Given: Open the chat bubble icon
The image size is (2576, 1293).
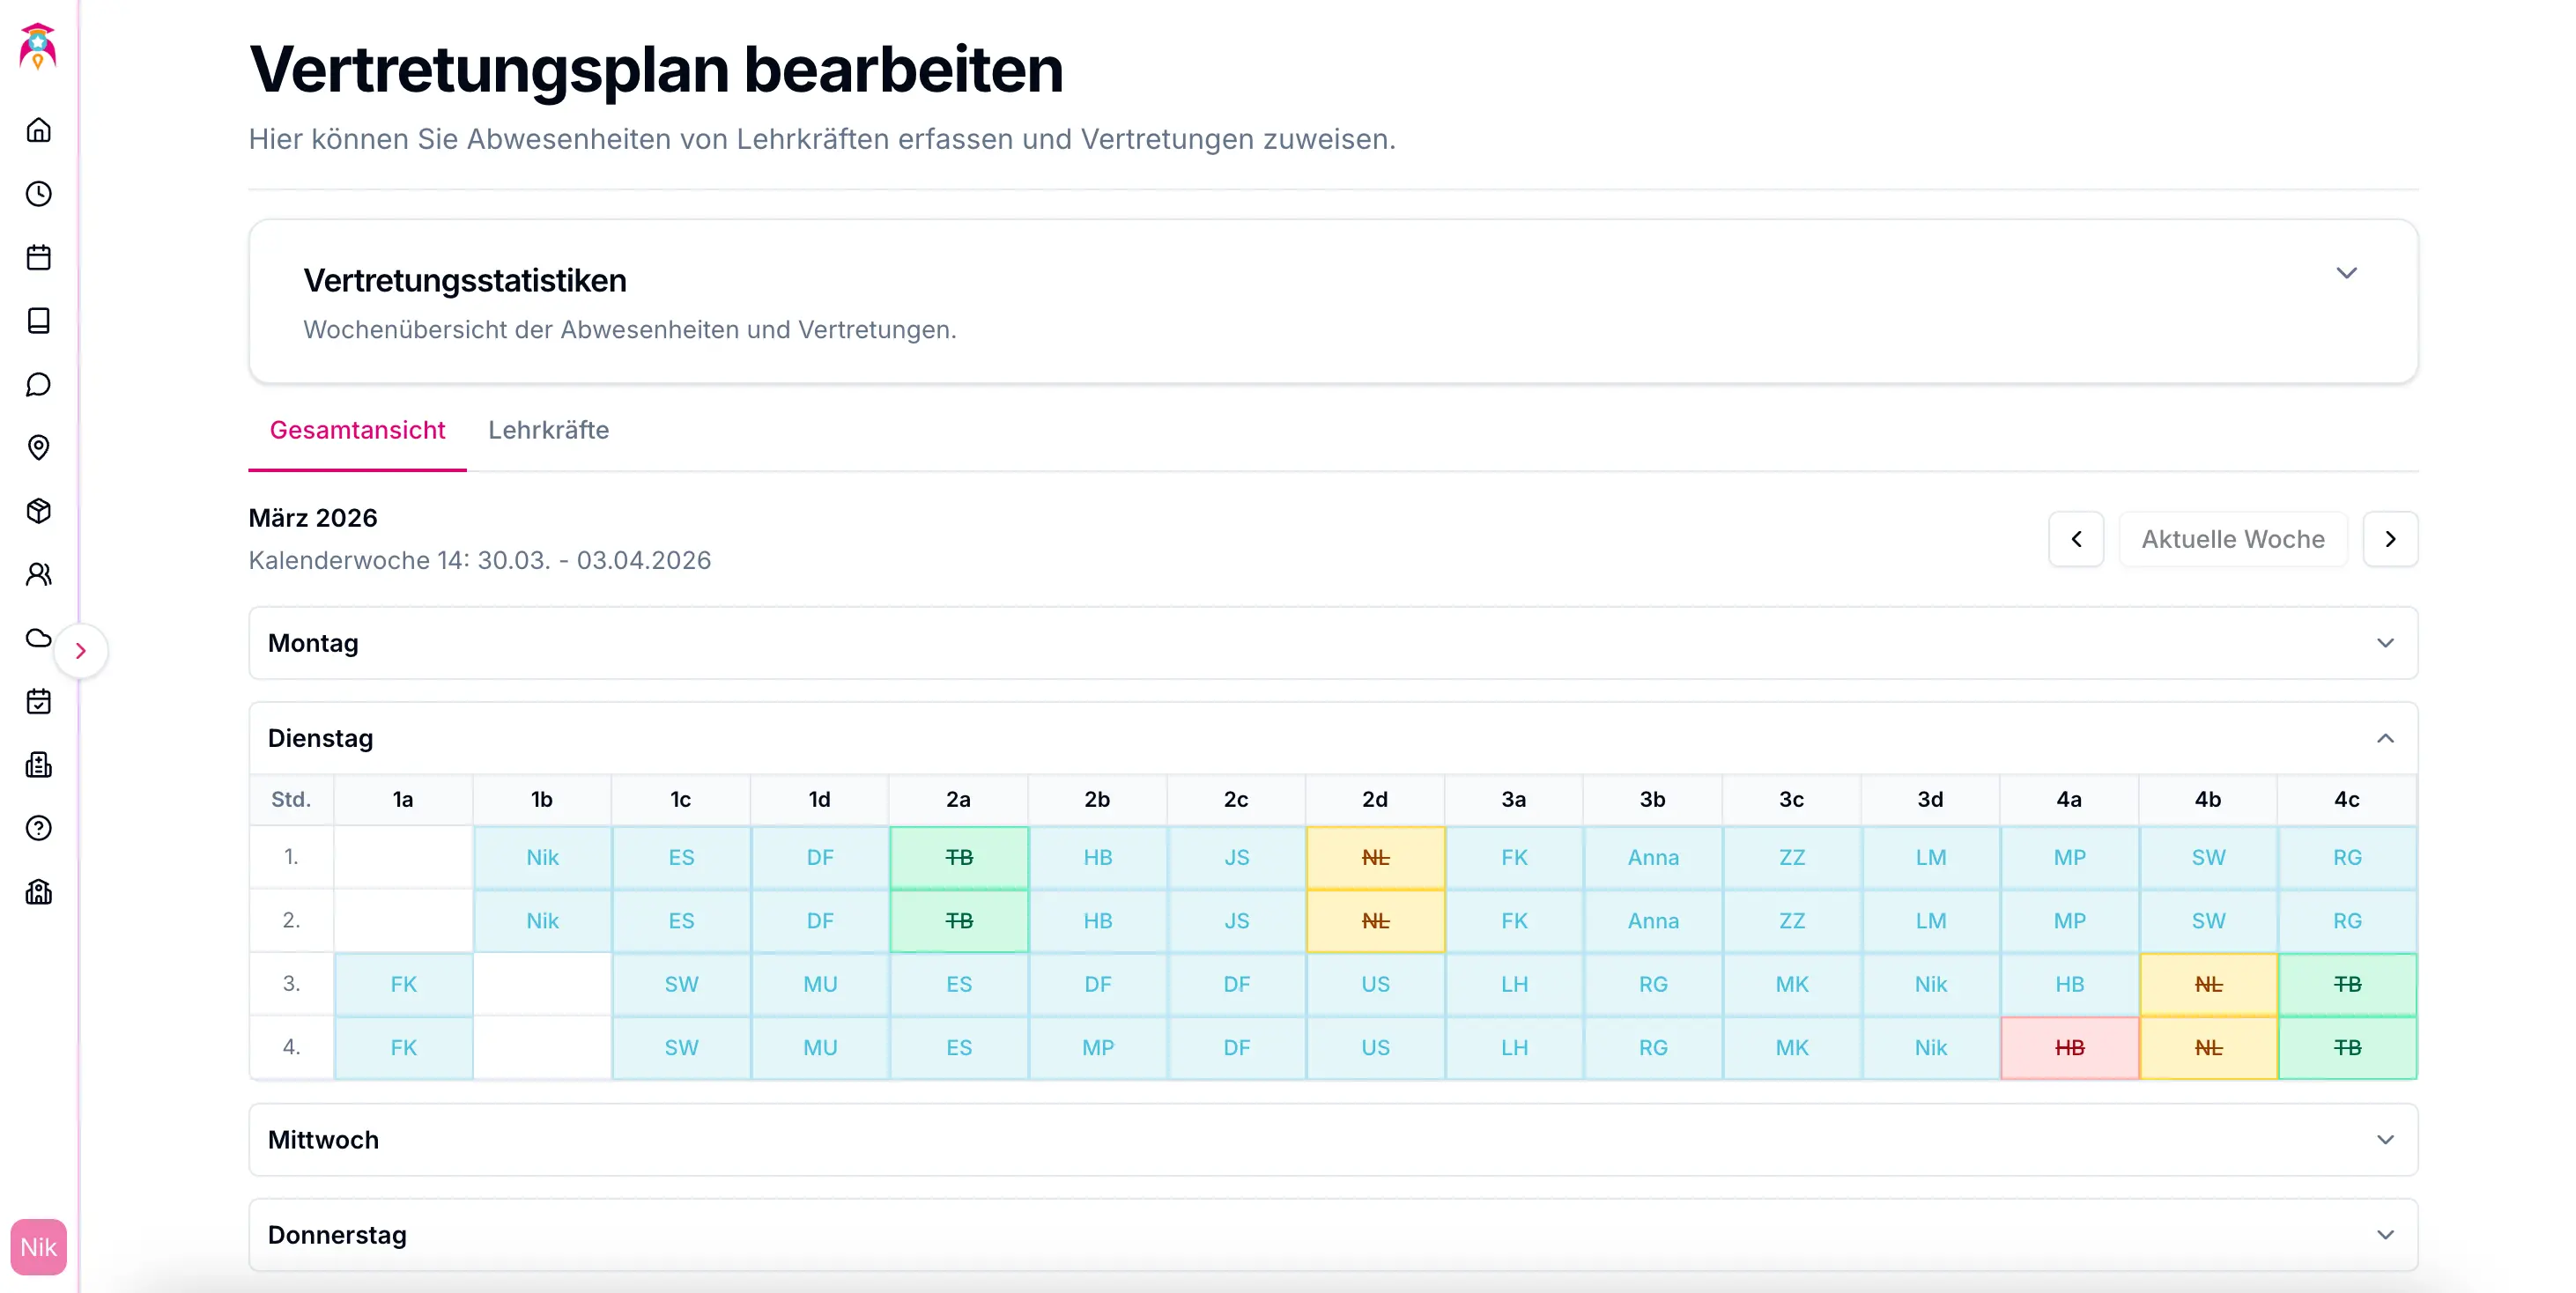Looking at the screenshot, I should (x=38, y=384).
